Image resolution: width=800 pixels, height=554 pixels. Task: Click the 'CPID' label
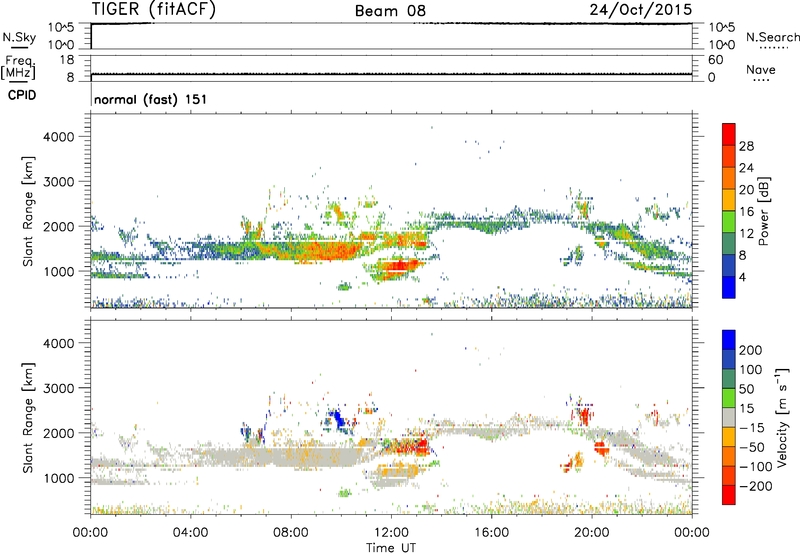pyautogui.click(x=22, y=95)
